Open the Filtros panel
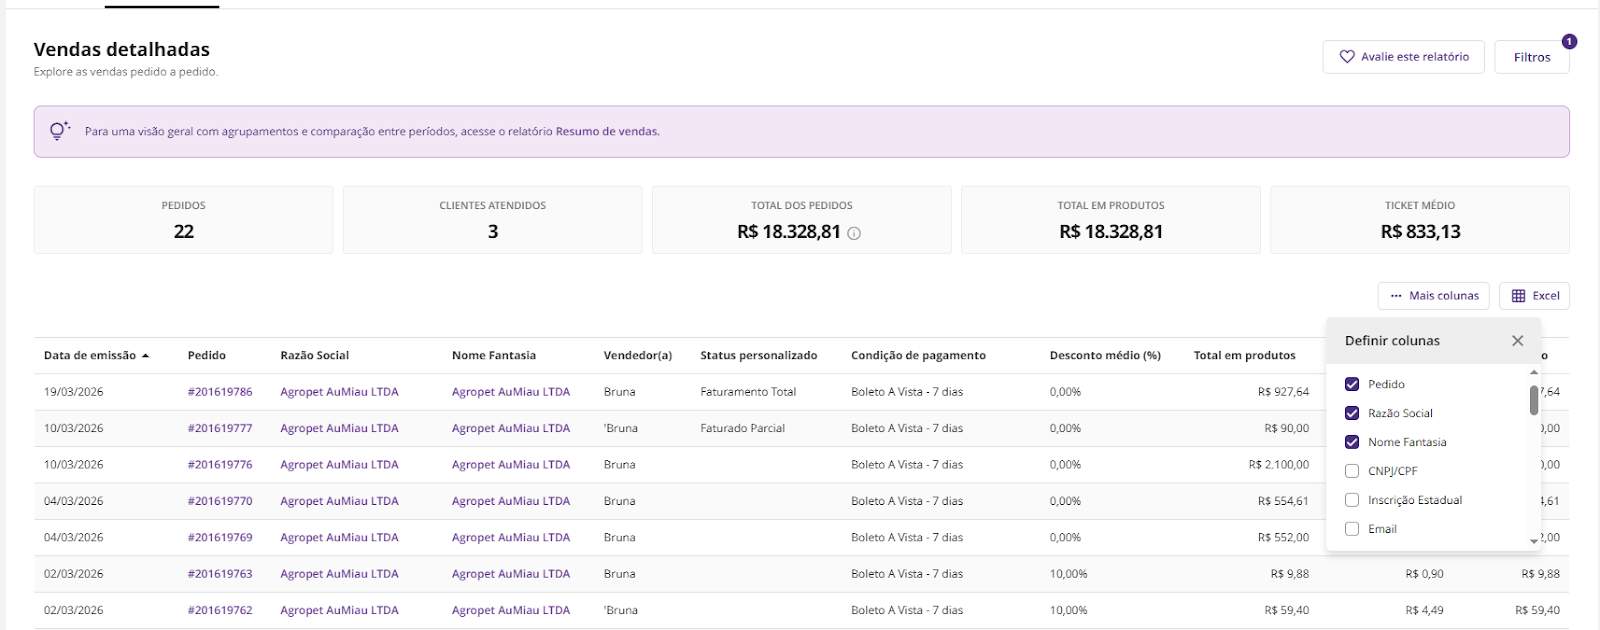Viewport: 1600px width, 630px height. [1531, 57]
